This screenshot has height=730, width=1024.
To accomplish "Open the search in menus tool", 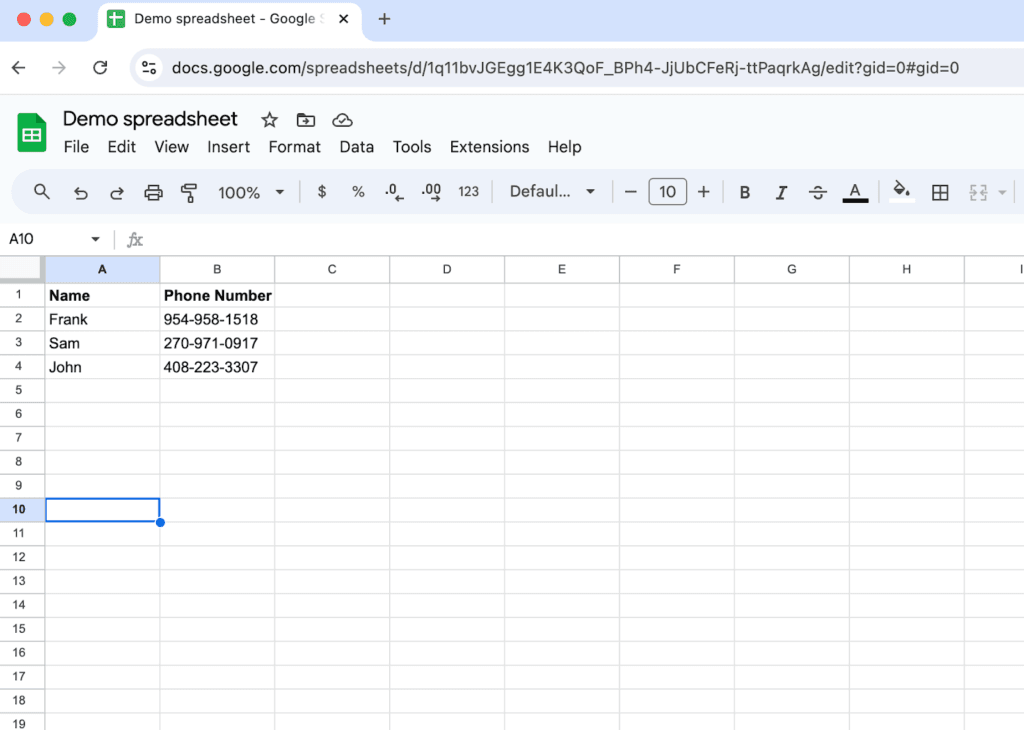I will pyautogui.click(x=40, y=192).
